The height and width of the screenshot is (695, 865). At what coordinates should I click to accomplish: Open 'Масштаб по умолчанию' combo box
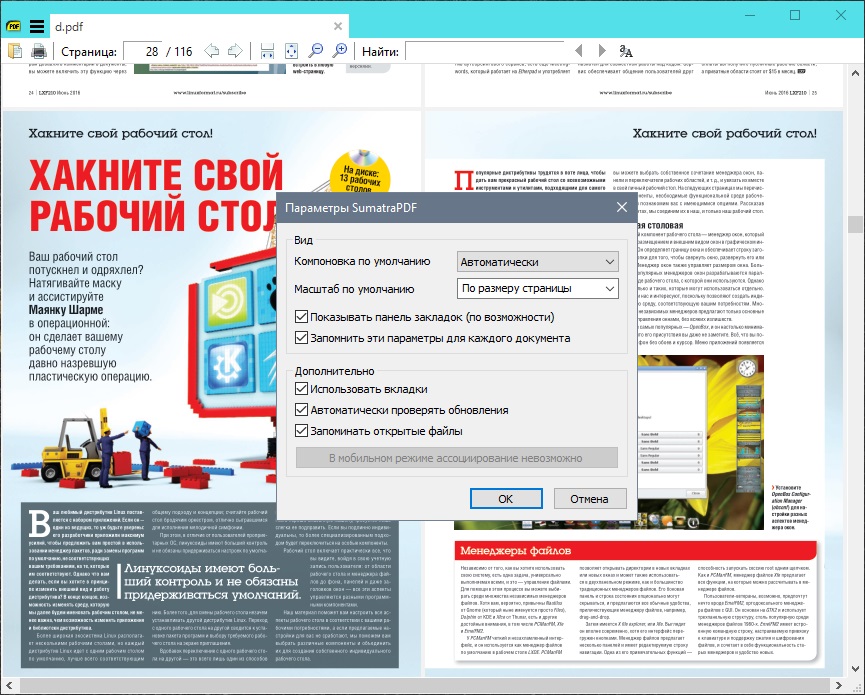pos(537,289)
